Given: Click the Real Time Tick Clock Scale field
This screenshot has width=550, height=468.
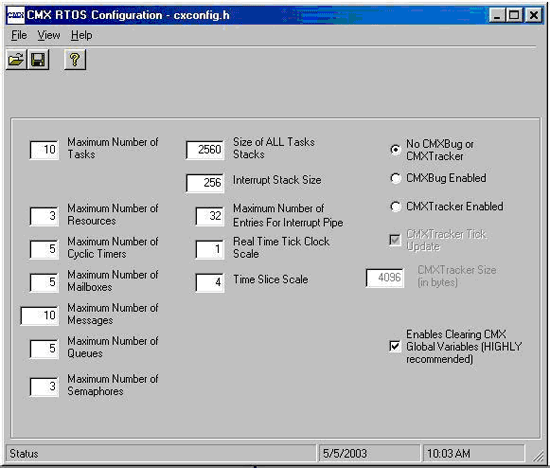Looking at the screenshot, I should tap(210, 249).
